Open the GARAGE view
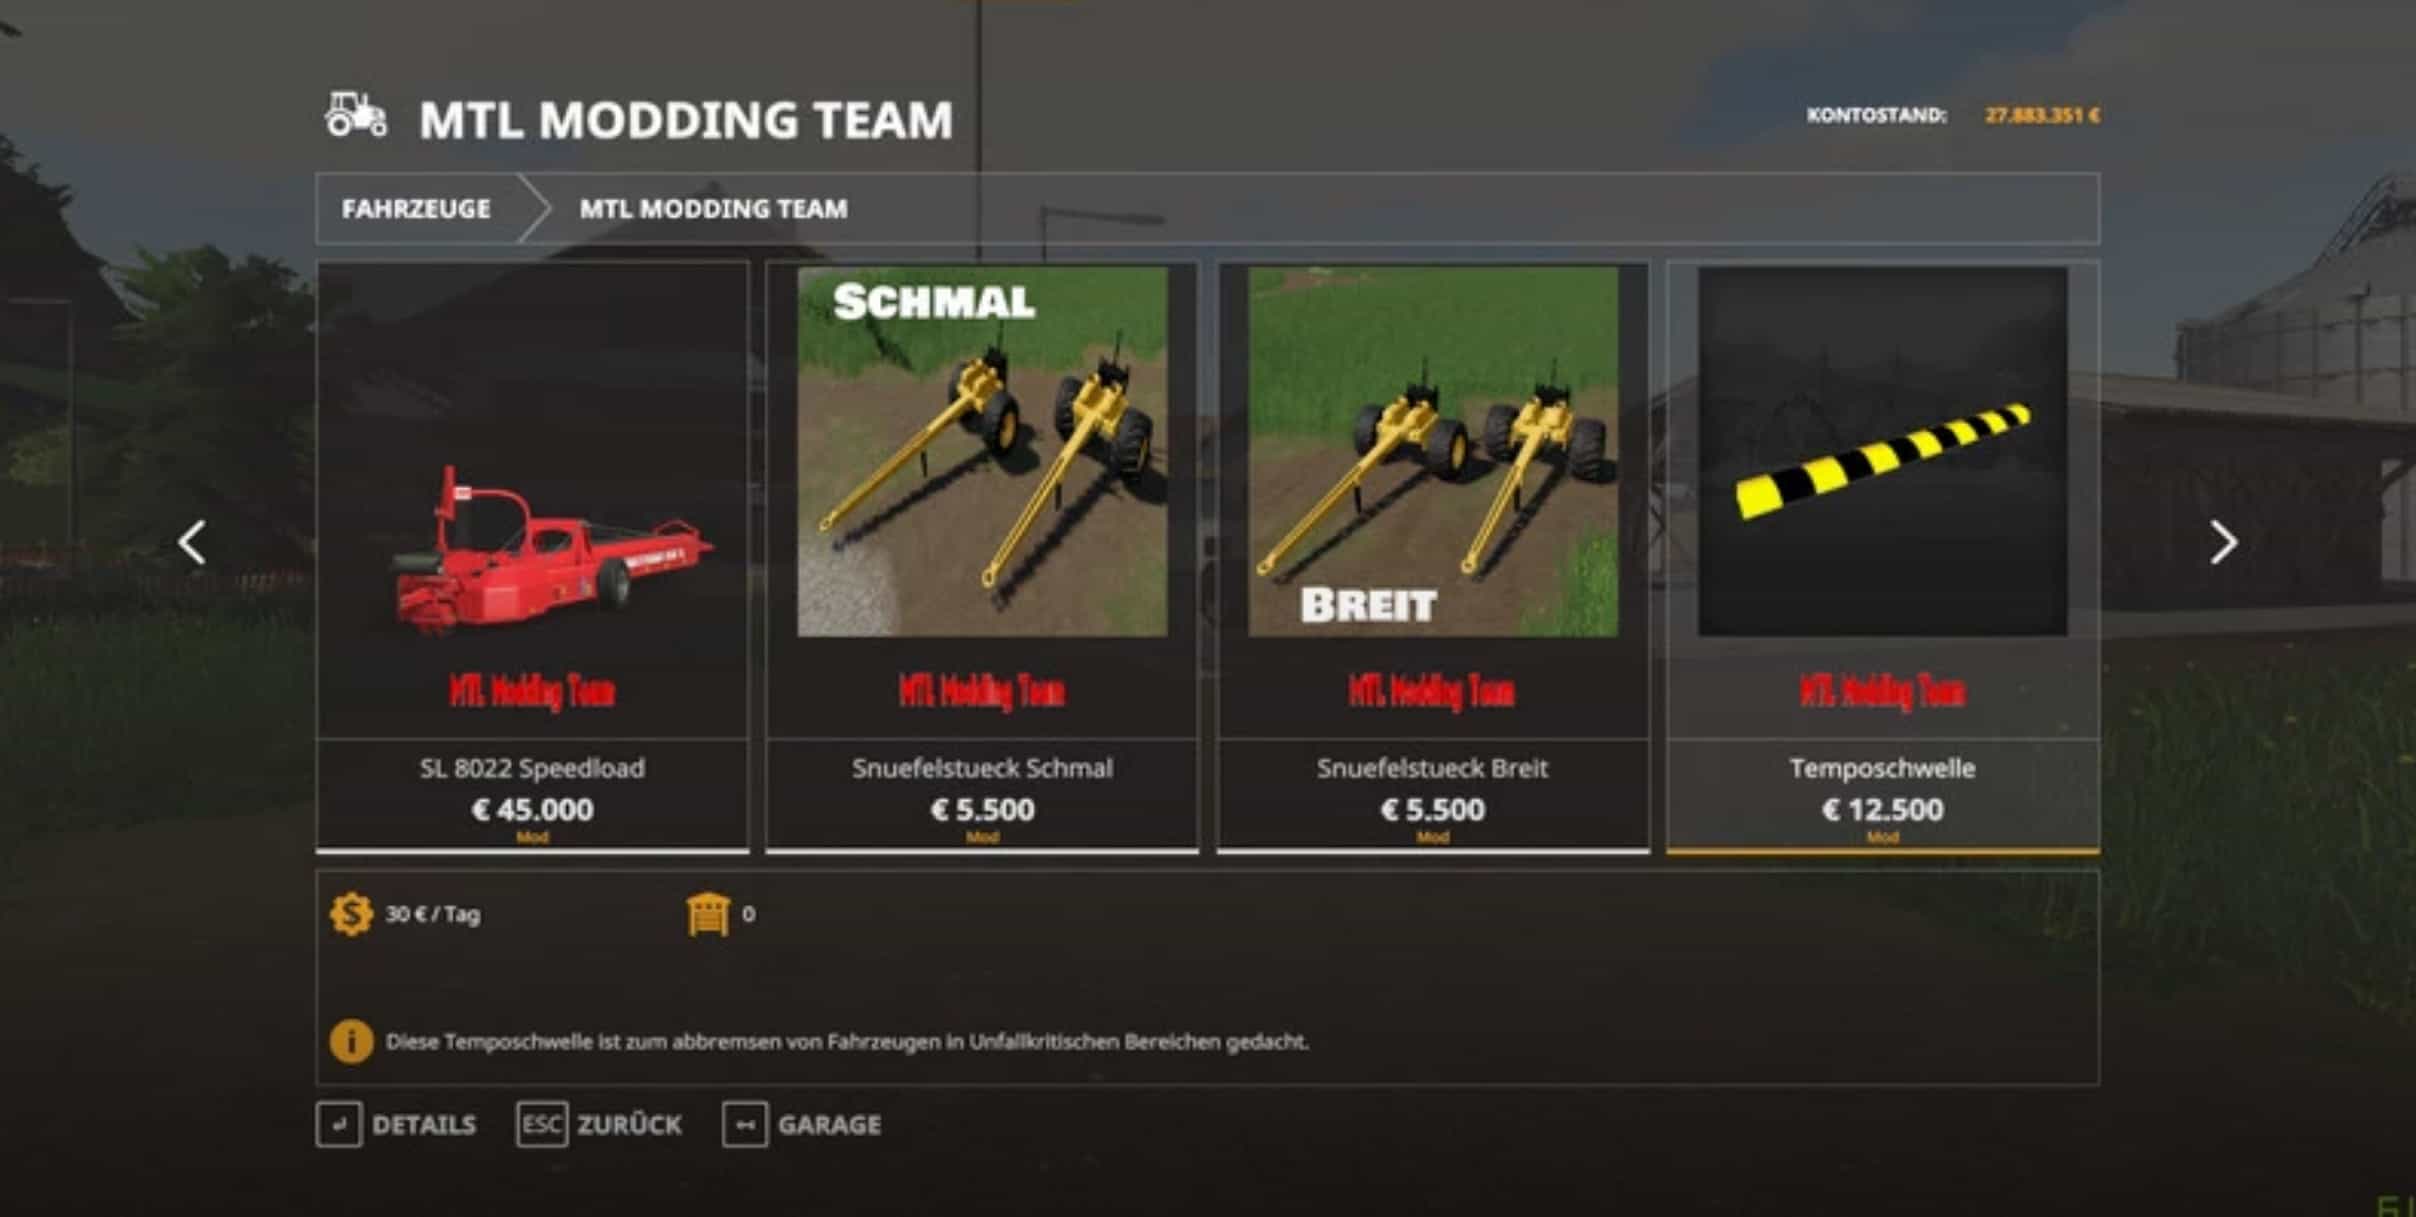Screen dimensions: 2416x1217 [830, 1125]
